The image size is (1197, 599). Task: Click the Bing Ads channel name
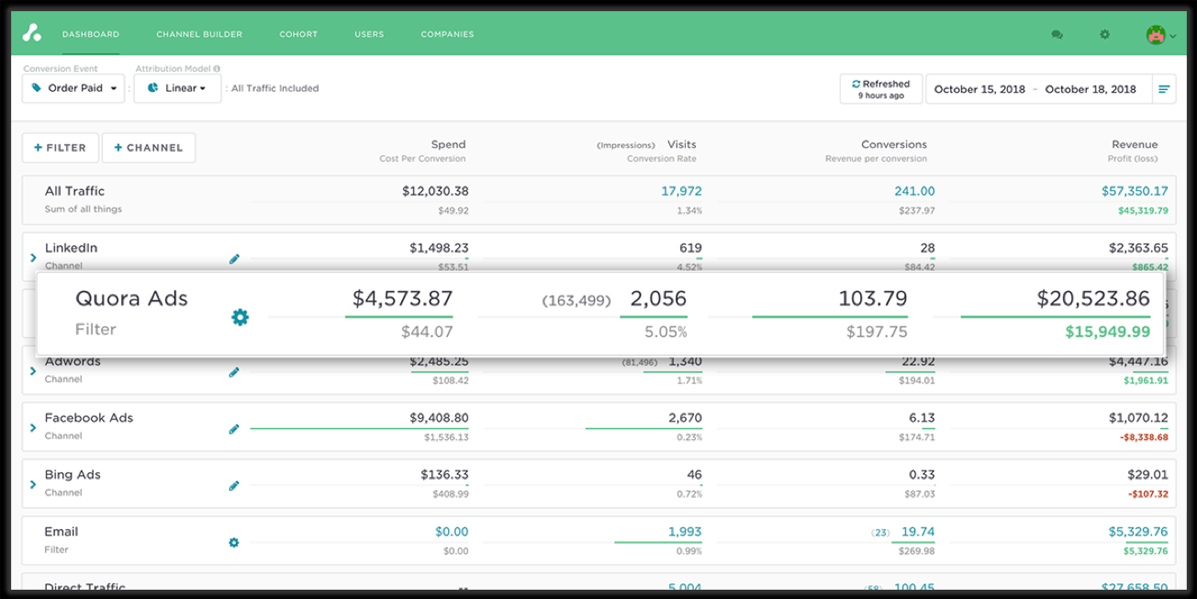click(73, 475)
